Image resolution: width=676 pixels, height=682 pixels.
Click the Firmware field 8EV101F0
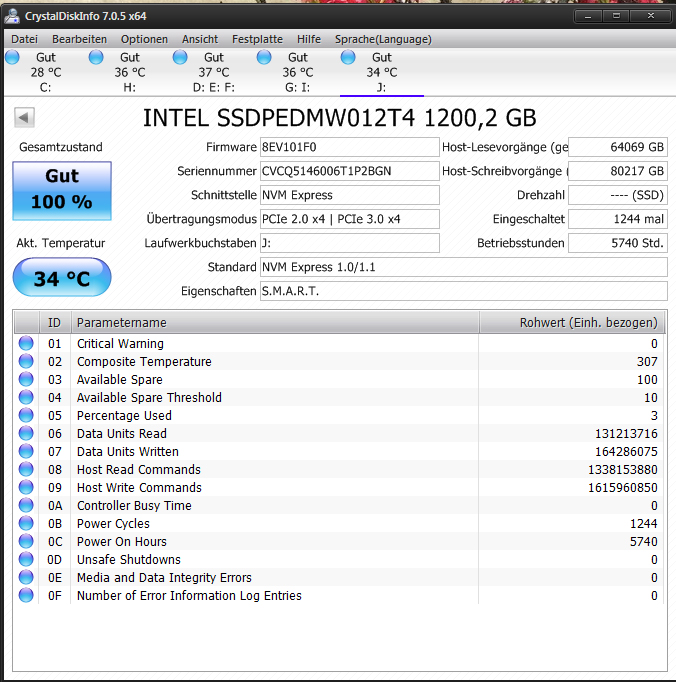click(350, 147)
